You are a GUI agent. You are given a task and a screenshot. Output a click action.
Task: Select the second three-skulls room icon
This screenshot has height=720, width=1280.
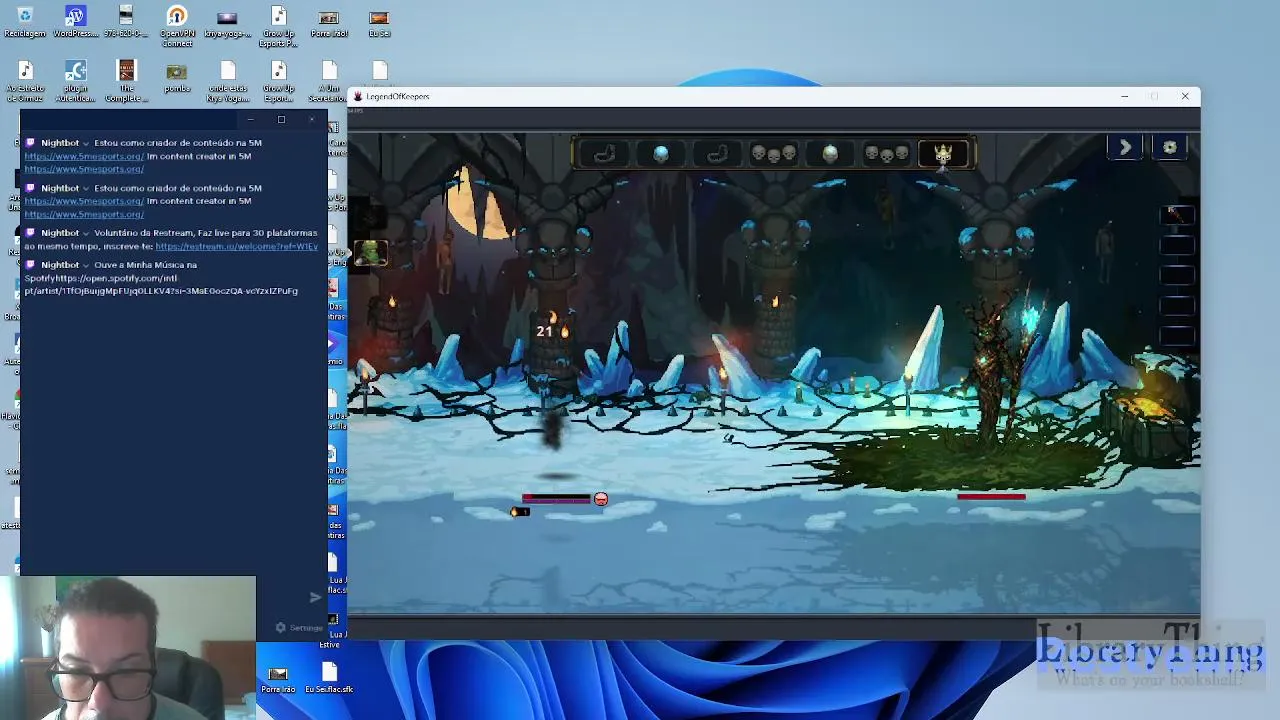tap(886, 154)
